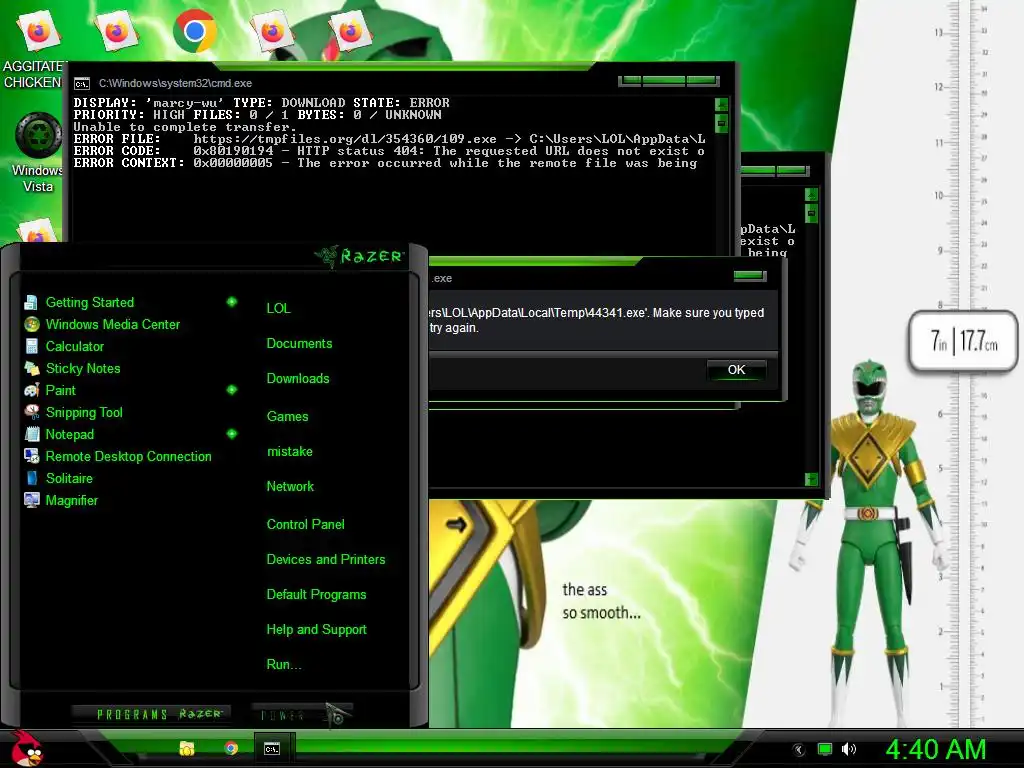The image size is (1024, 768).
Task: Open Control Panel
Action: tap(306, 524)
